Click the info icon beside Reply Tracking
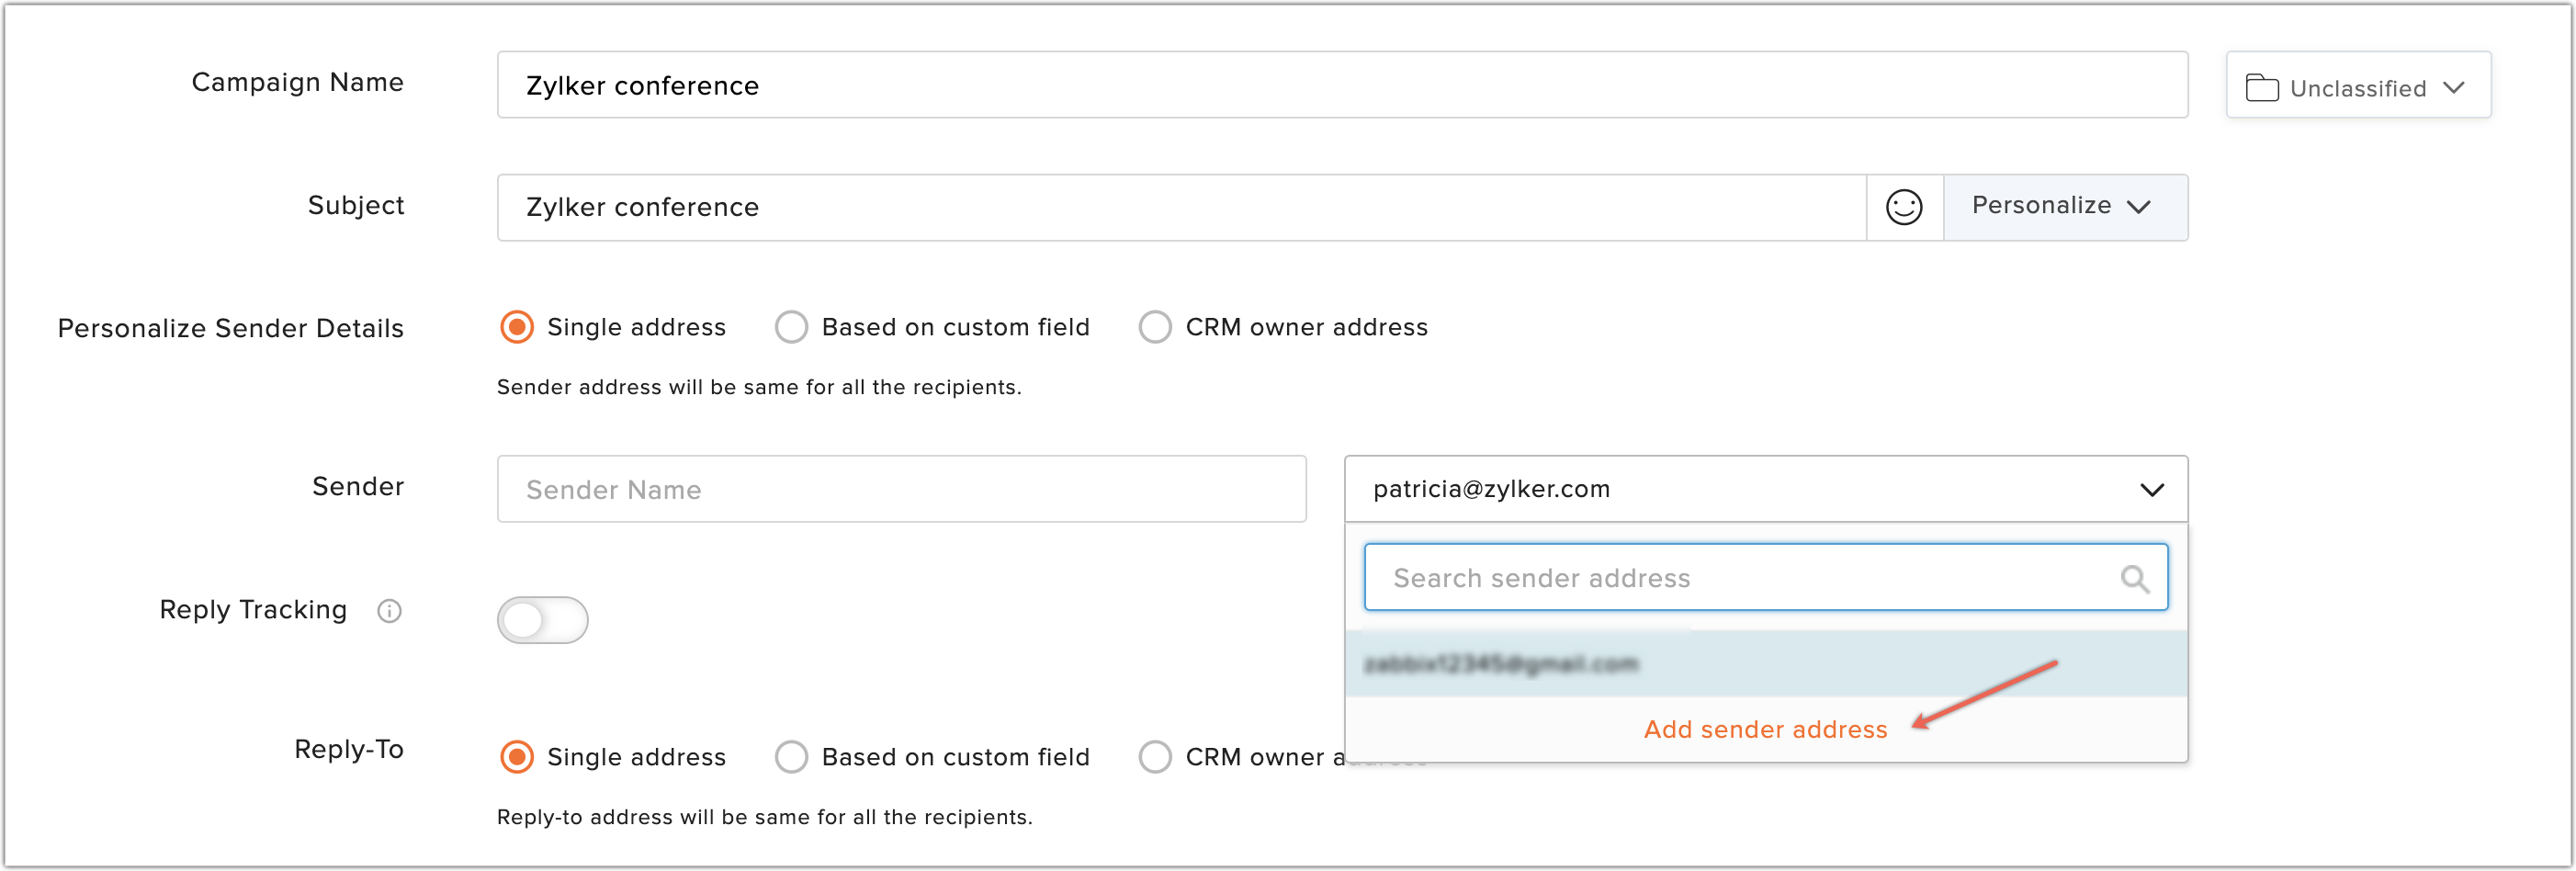 click(389, 611)
